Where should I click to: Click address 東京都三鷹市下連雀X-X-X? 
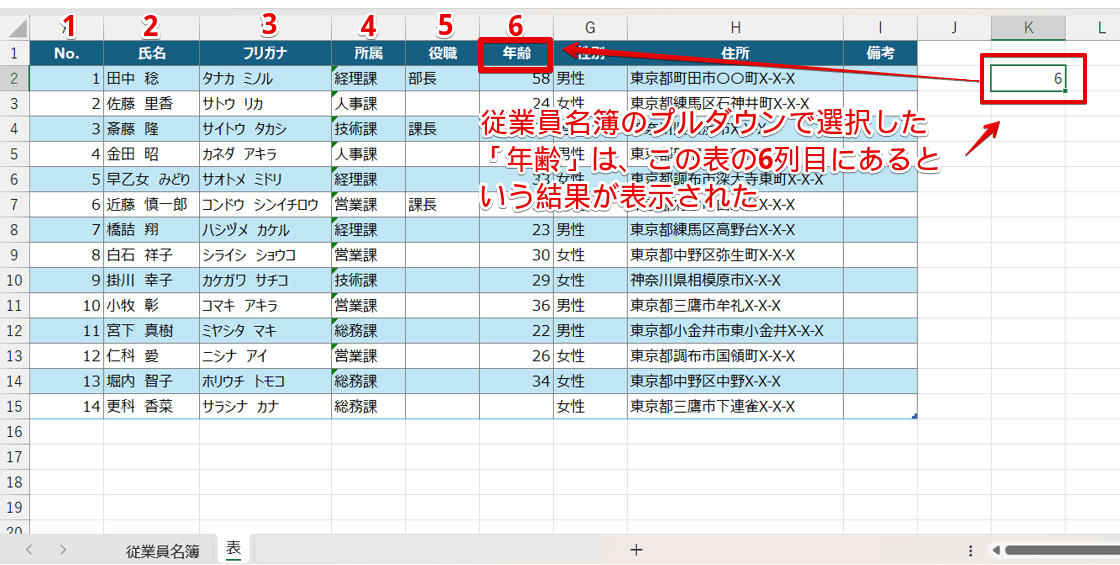point(735,406)
